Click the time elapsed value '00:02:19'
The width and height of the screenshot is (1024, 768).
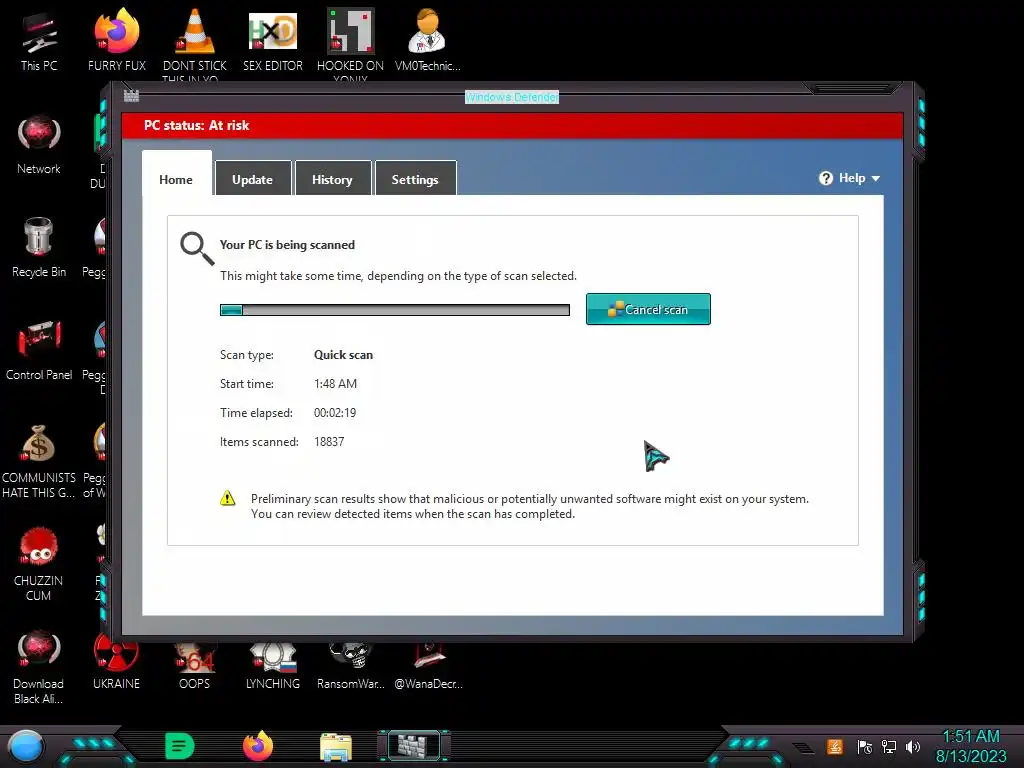click(335, 413)
